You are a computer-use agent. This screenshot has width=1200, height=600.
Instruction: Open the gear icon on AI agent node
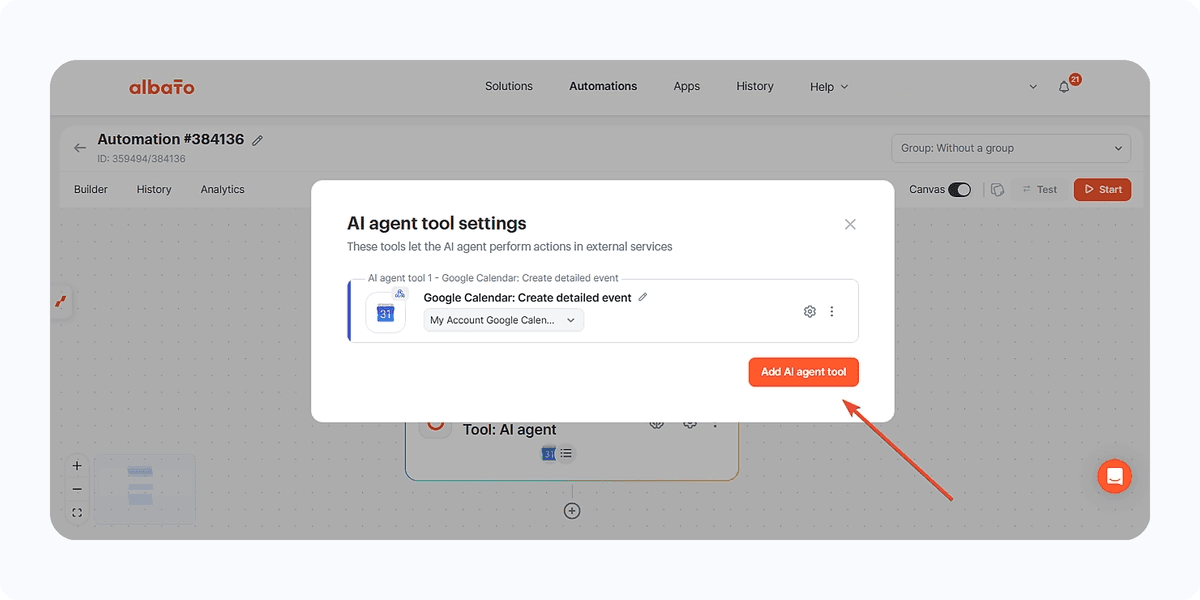(x=689, y=423)
